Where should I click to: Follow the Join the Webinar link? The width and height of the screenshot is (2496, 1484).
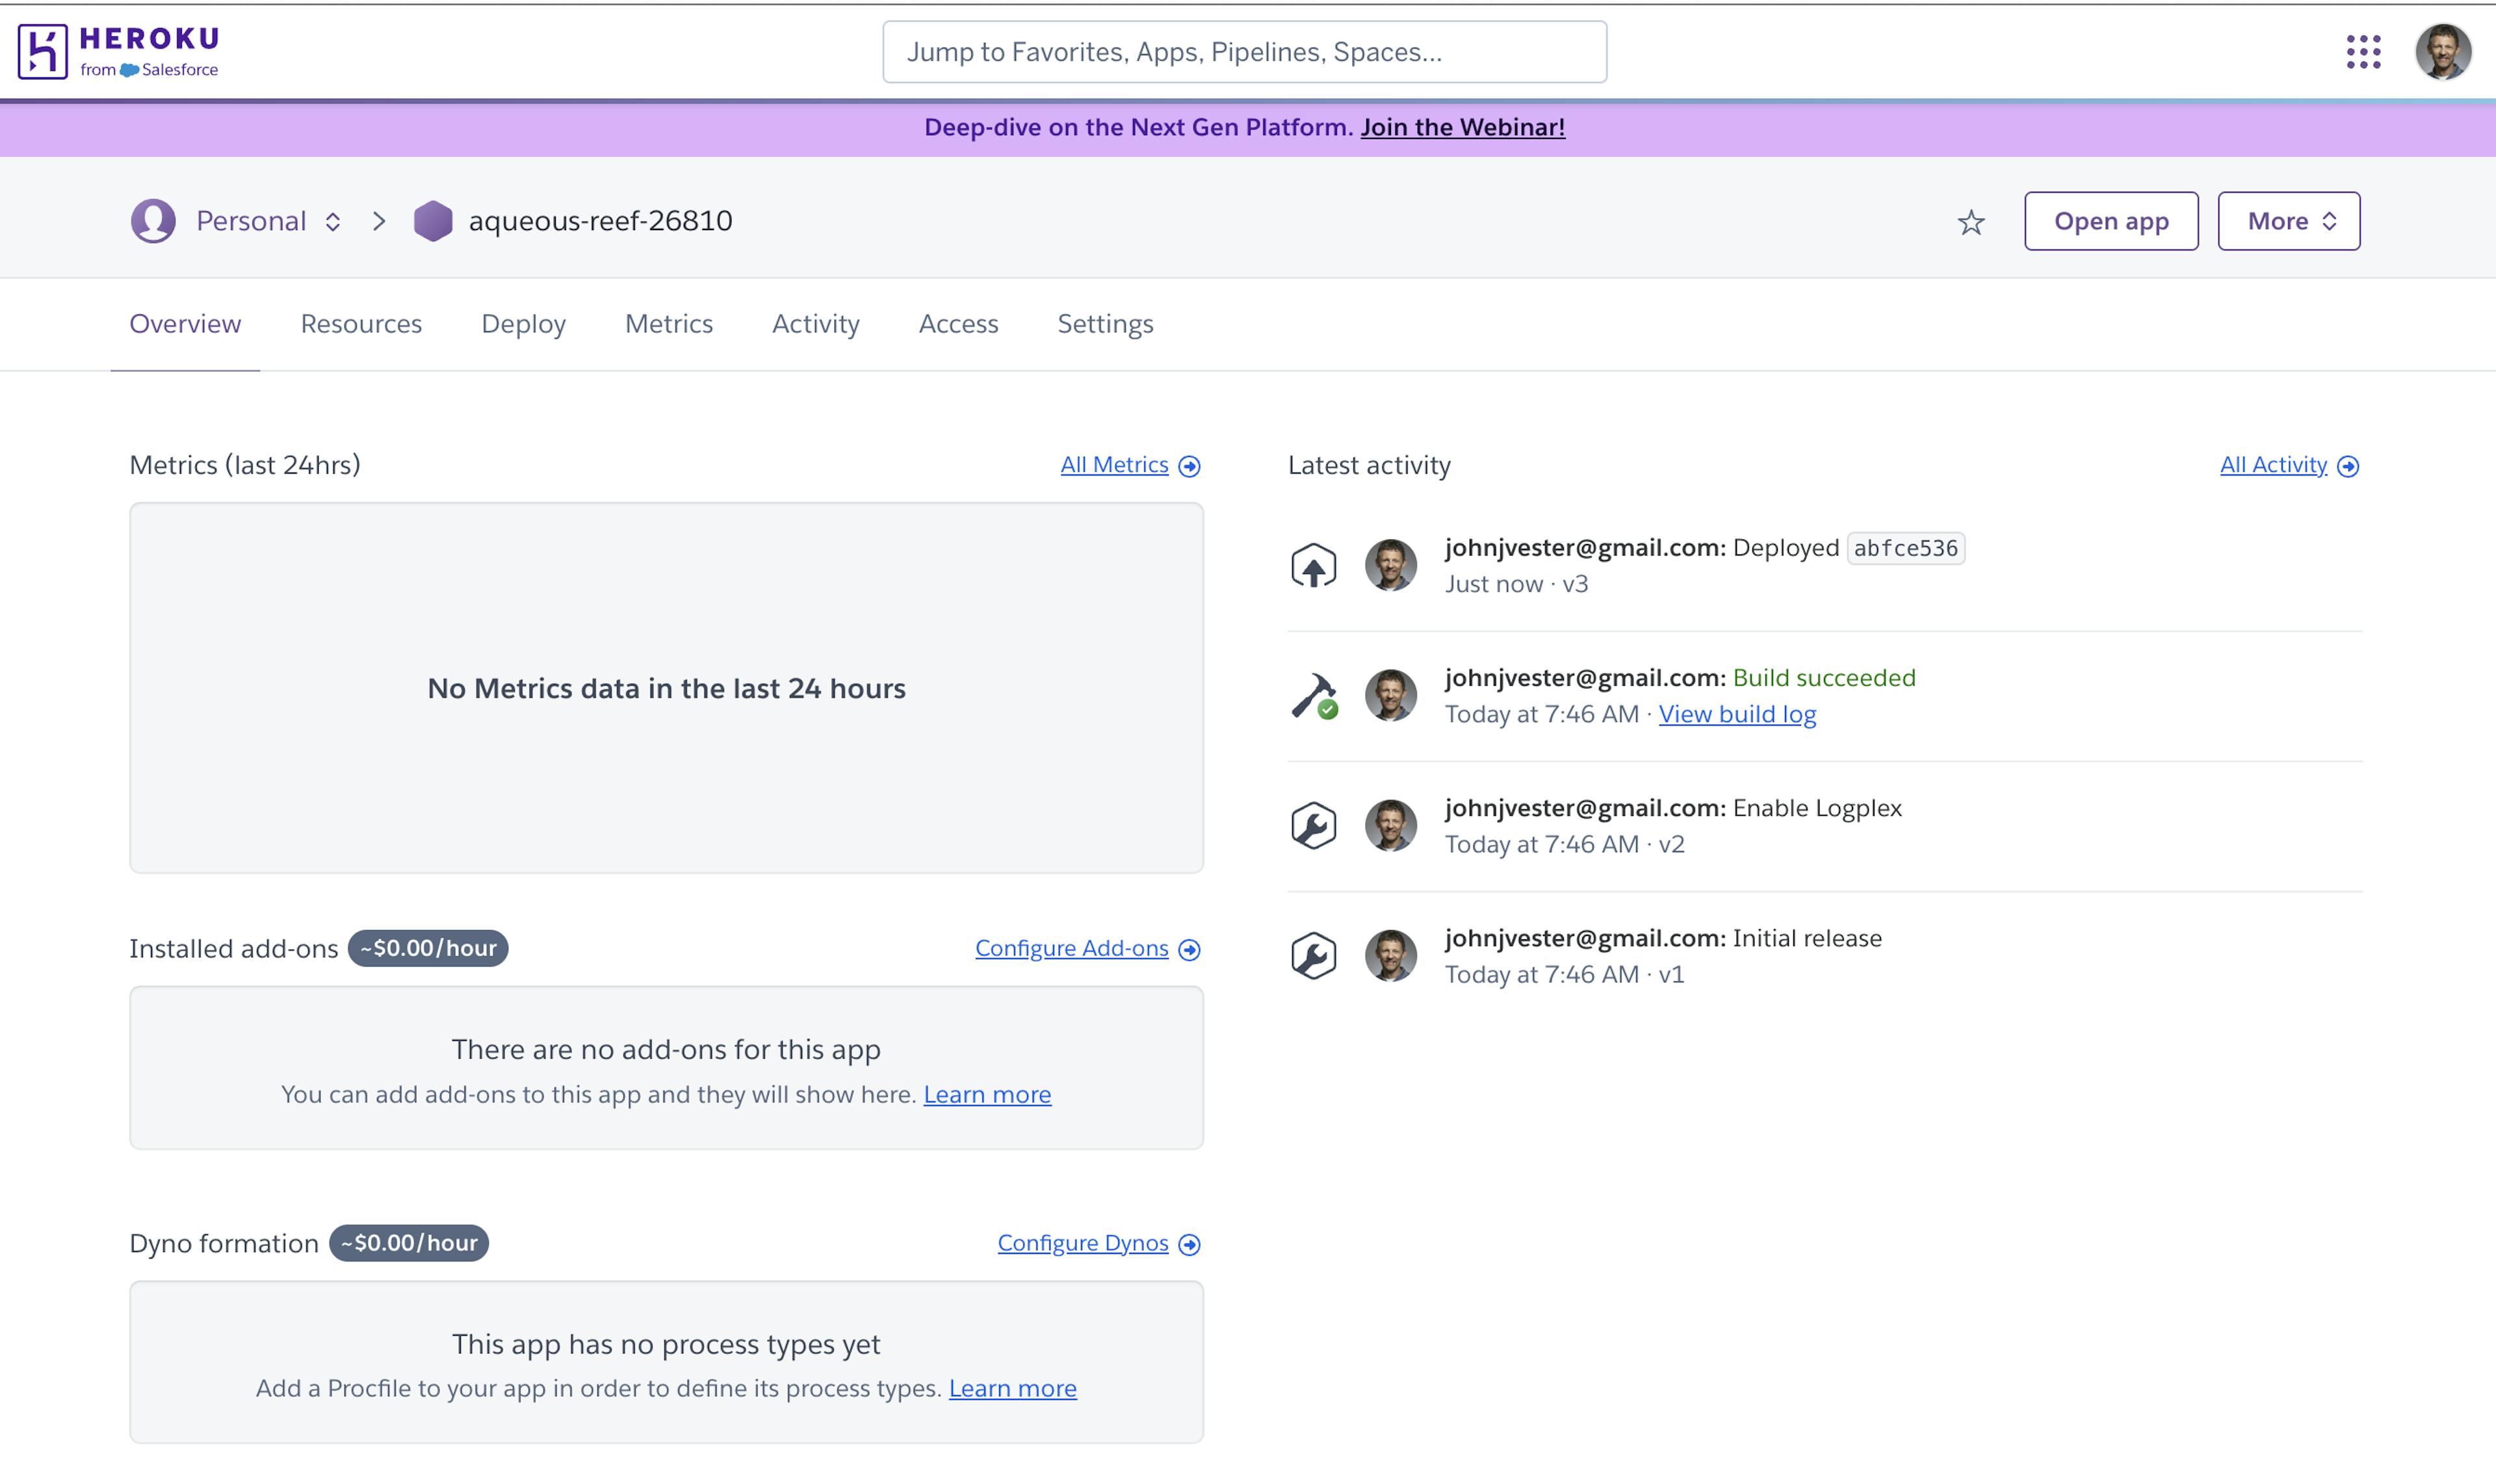pos(1462,128)
